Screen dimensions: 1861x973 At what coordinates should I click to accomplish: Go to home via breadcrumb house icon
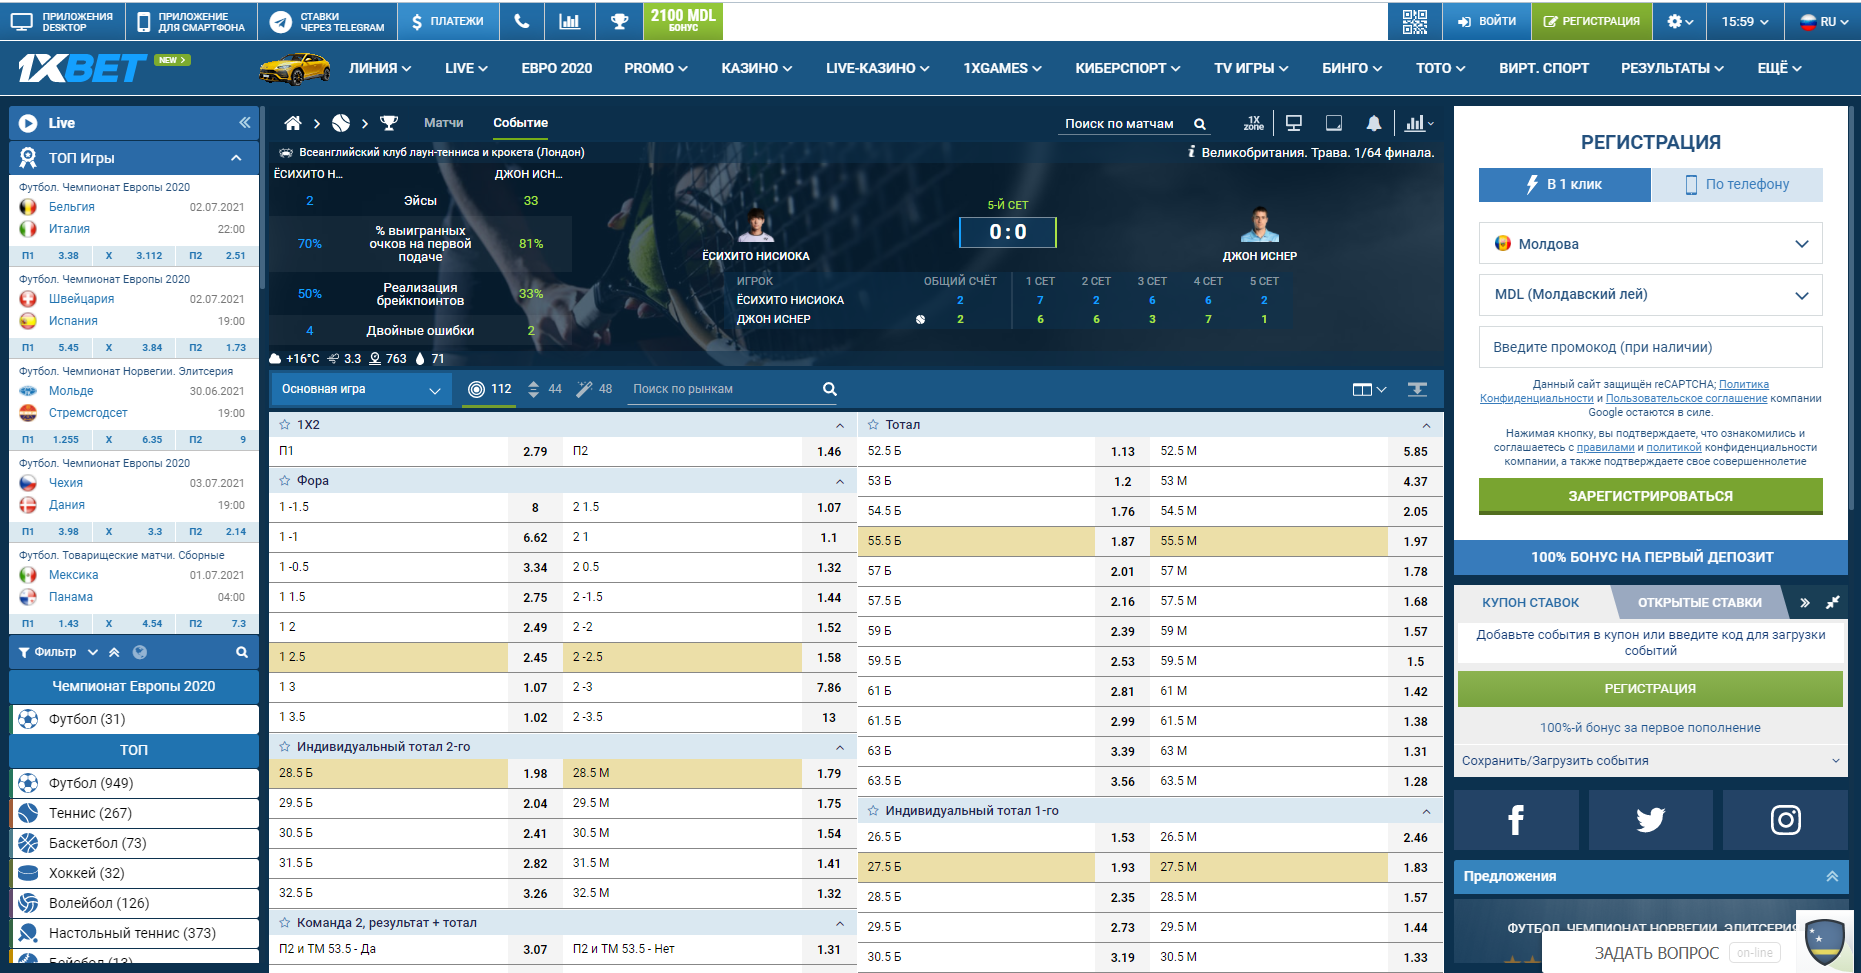[293, 123]
